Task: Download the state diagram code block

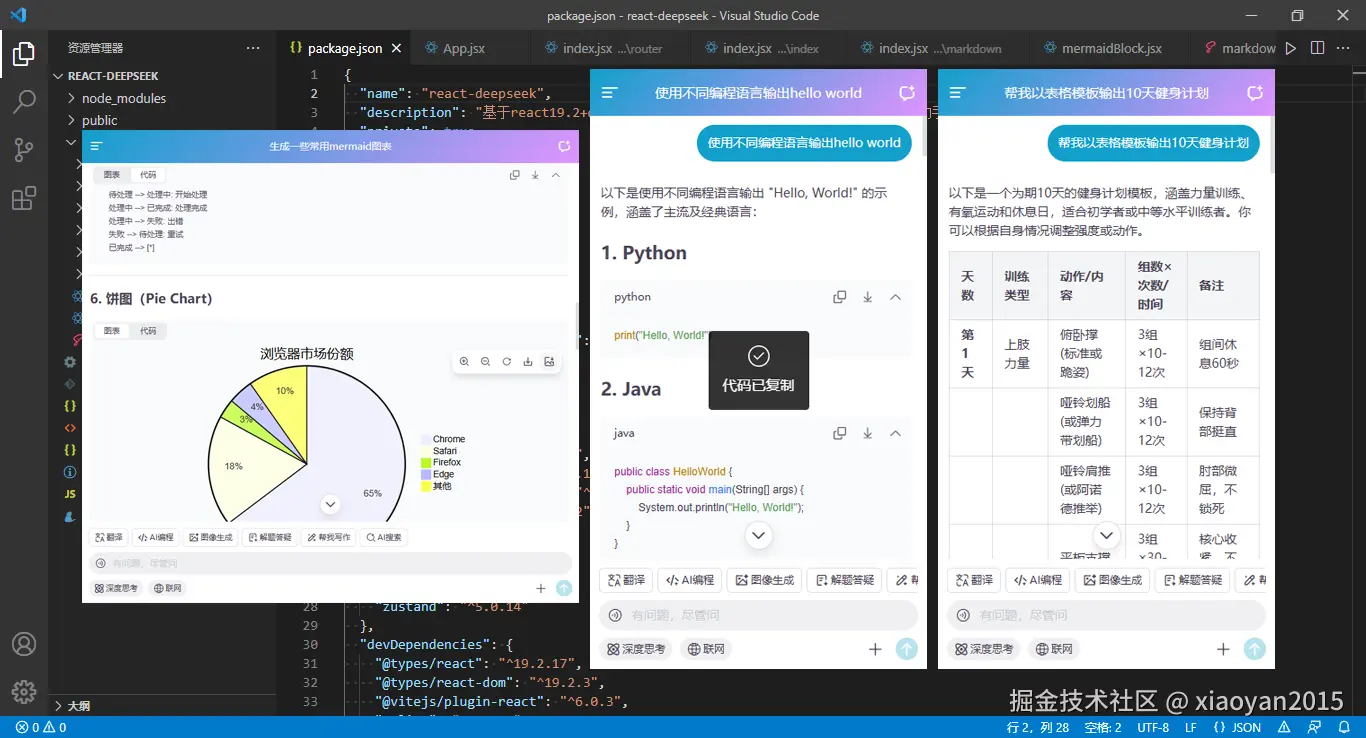Action: tap(535, 175)
